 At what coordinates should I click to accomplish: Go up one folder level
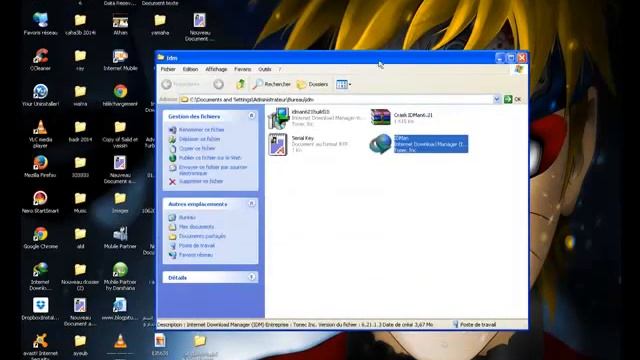pos(240,84)
